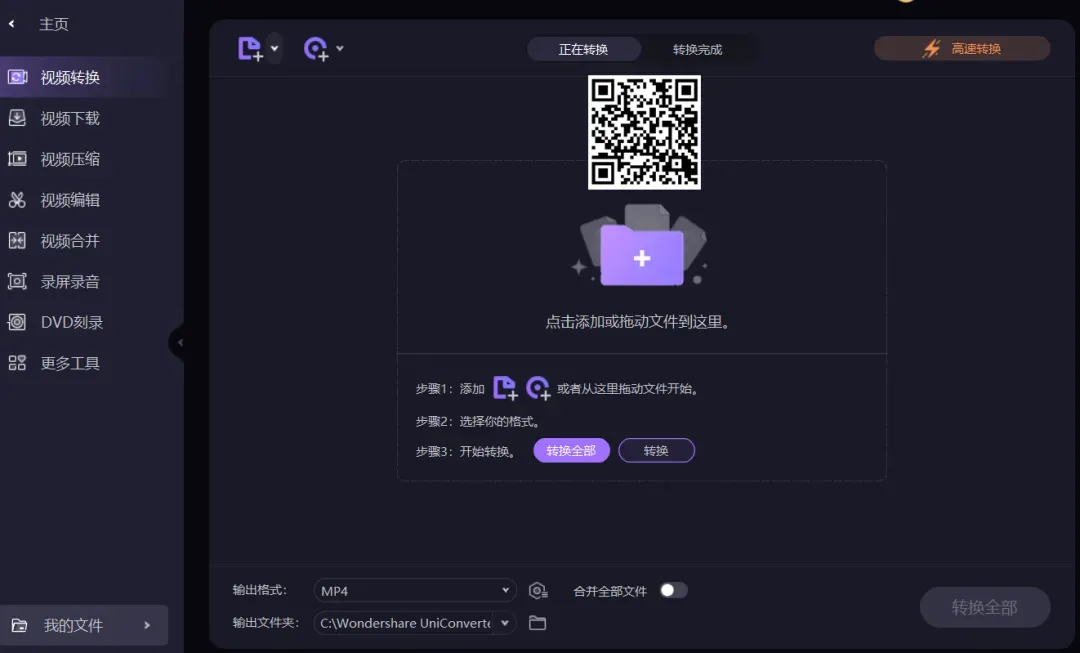This screenshot has width=1080, height=653.
Task: Open the 输出文件夹 dropdown arrow
Action: click(505, 623)
